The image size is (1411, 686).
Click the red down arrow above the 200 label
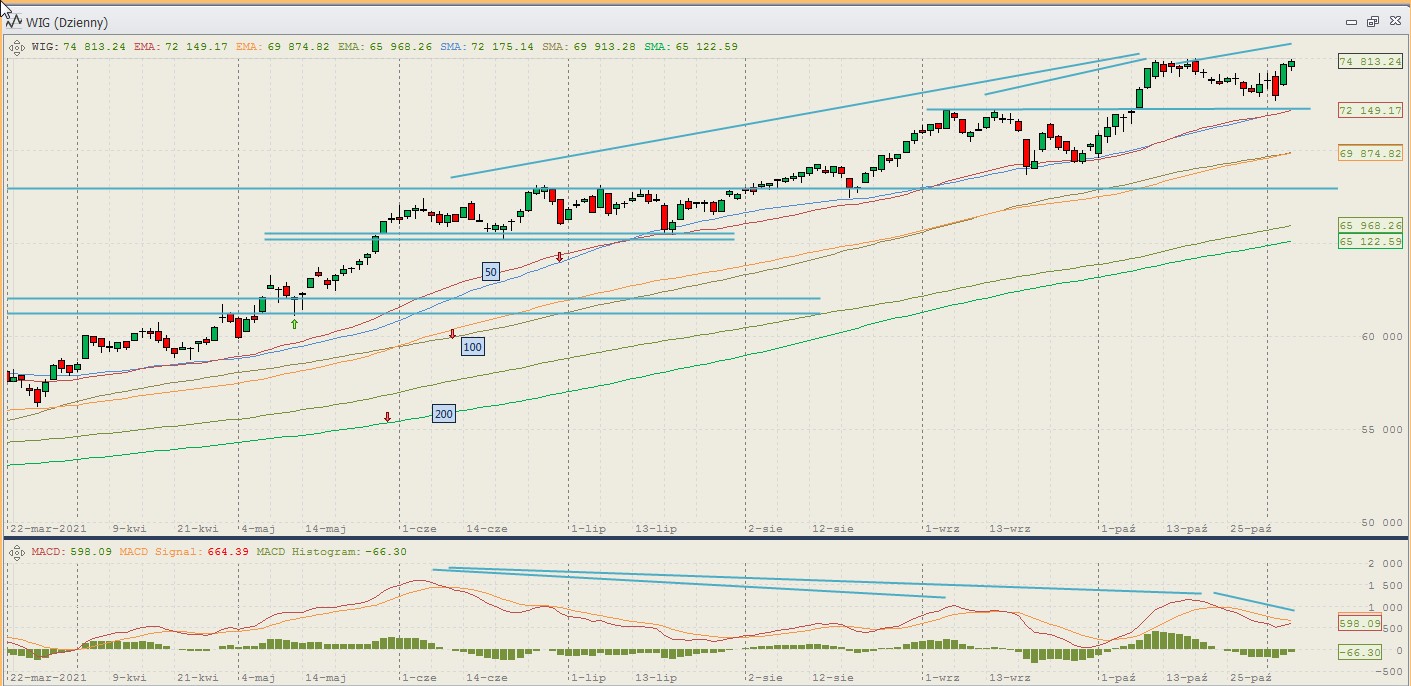(x=387, y=417)
